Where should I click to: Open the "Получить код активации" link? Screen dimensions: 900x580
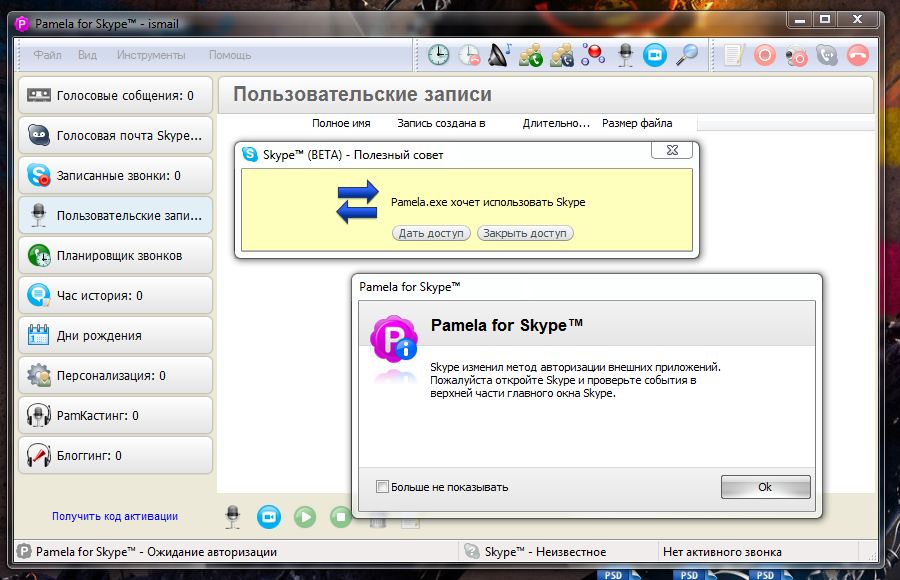click(115, 516)
